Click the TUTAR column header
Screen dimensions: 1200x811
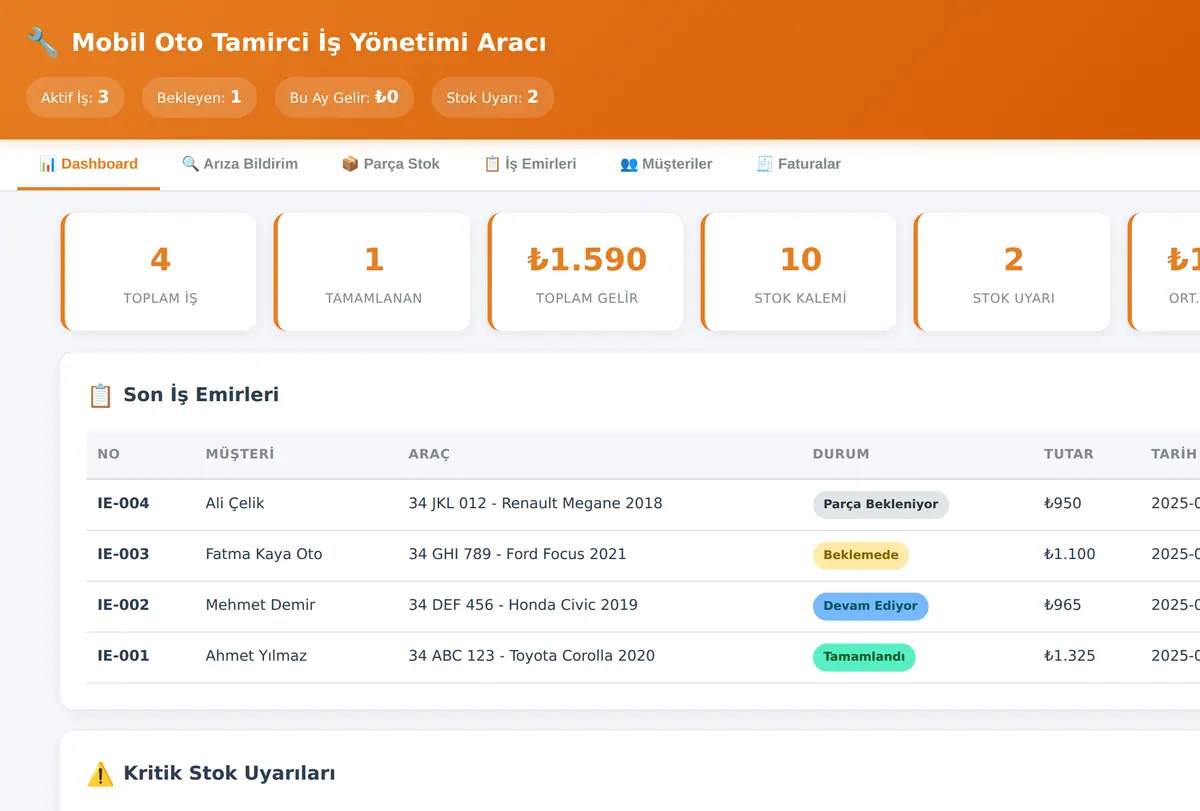[1069, 454]
